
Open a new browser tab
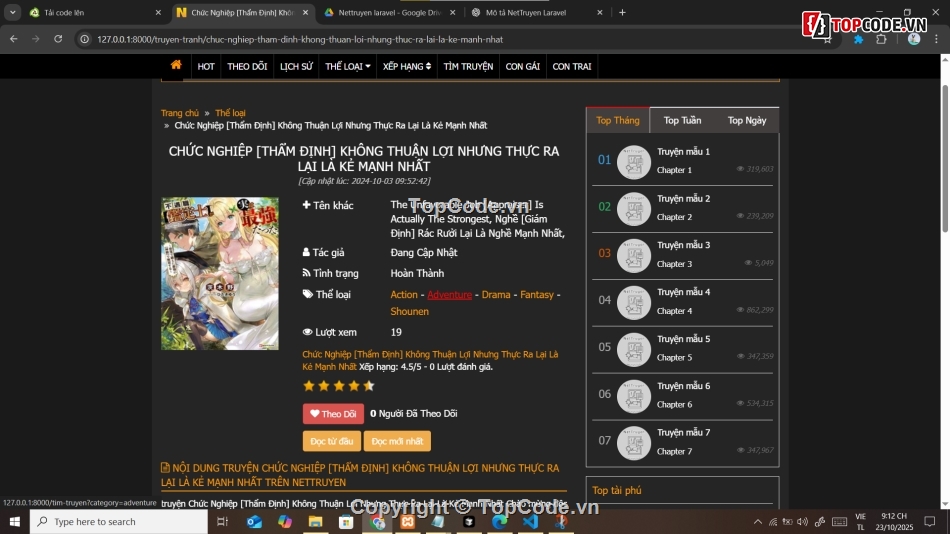coord(622,12)
